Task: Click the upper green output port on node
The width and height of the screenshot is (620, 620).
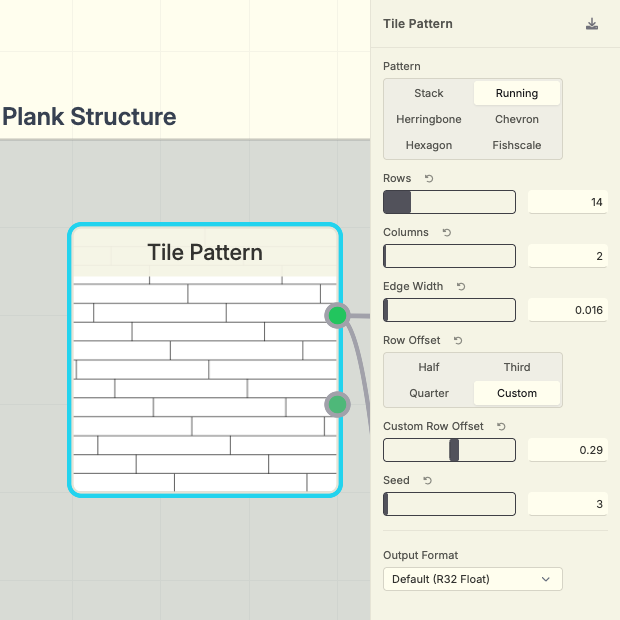Action: [337, 316]
